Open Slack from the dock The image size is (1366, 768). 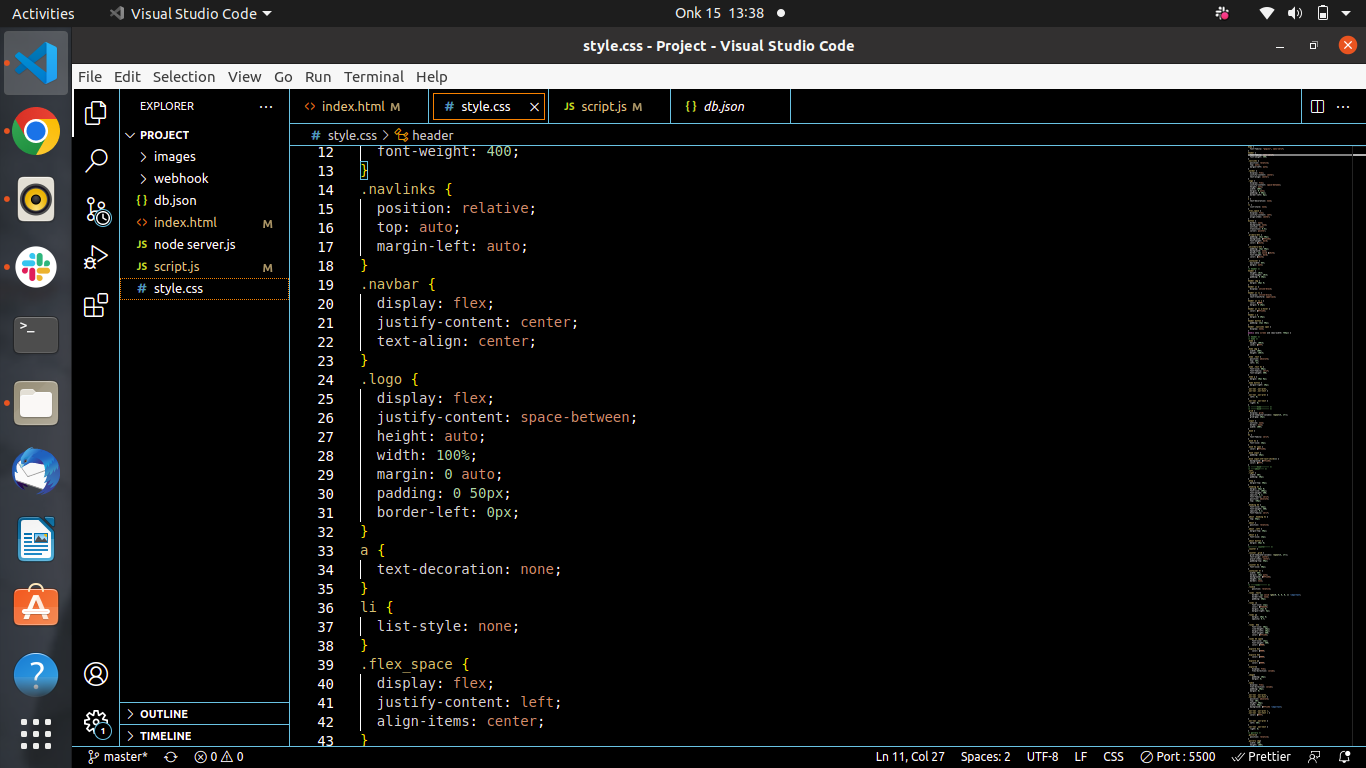[x=36, y=267]
